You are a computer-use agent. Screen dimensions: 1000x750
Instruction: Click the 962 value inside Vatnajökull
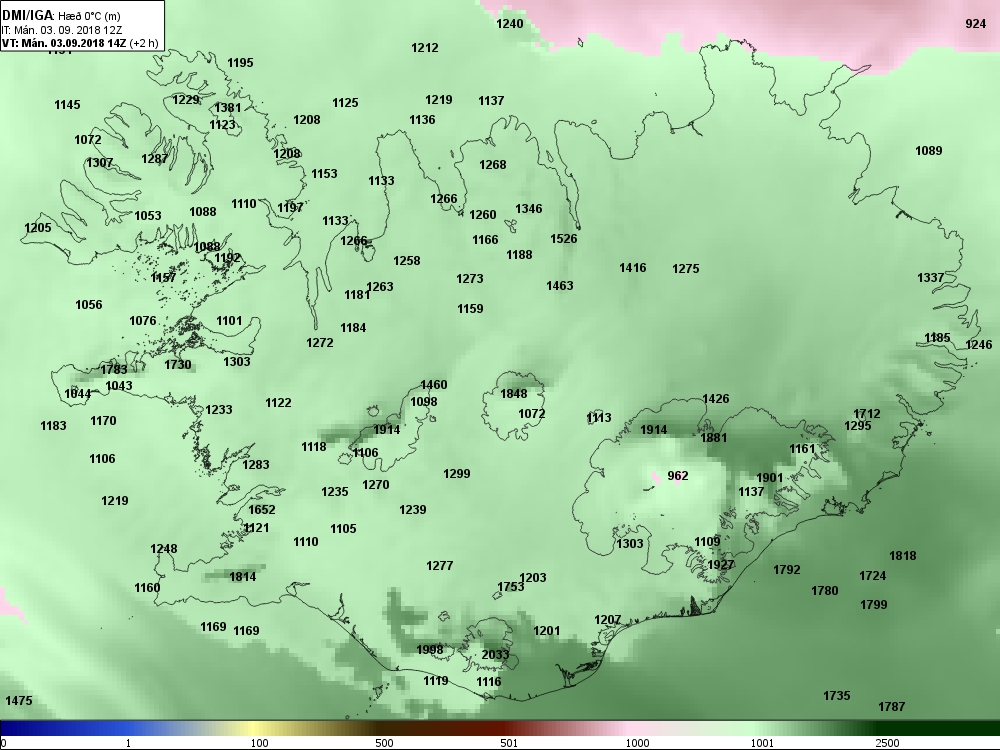click(678, 476)
